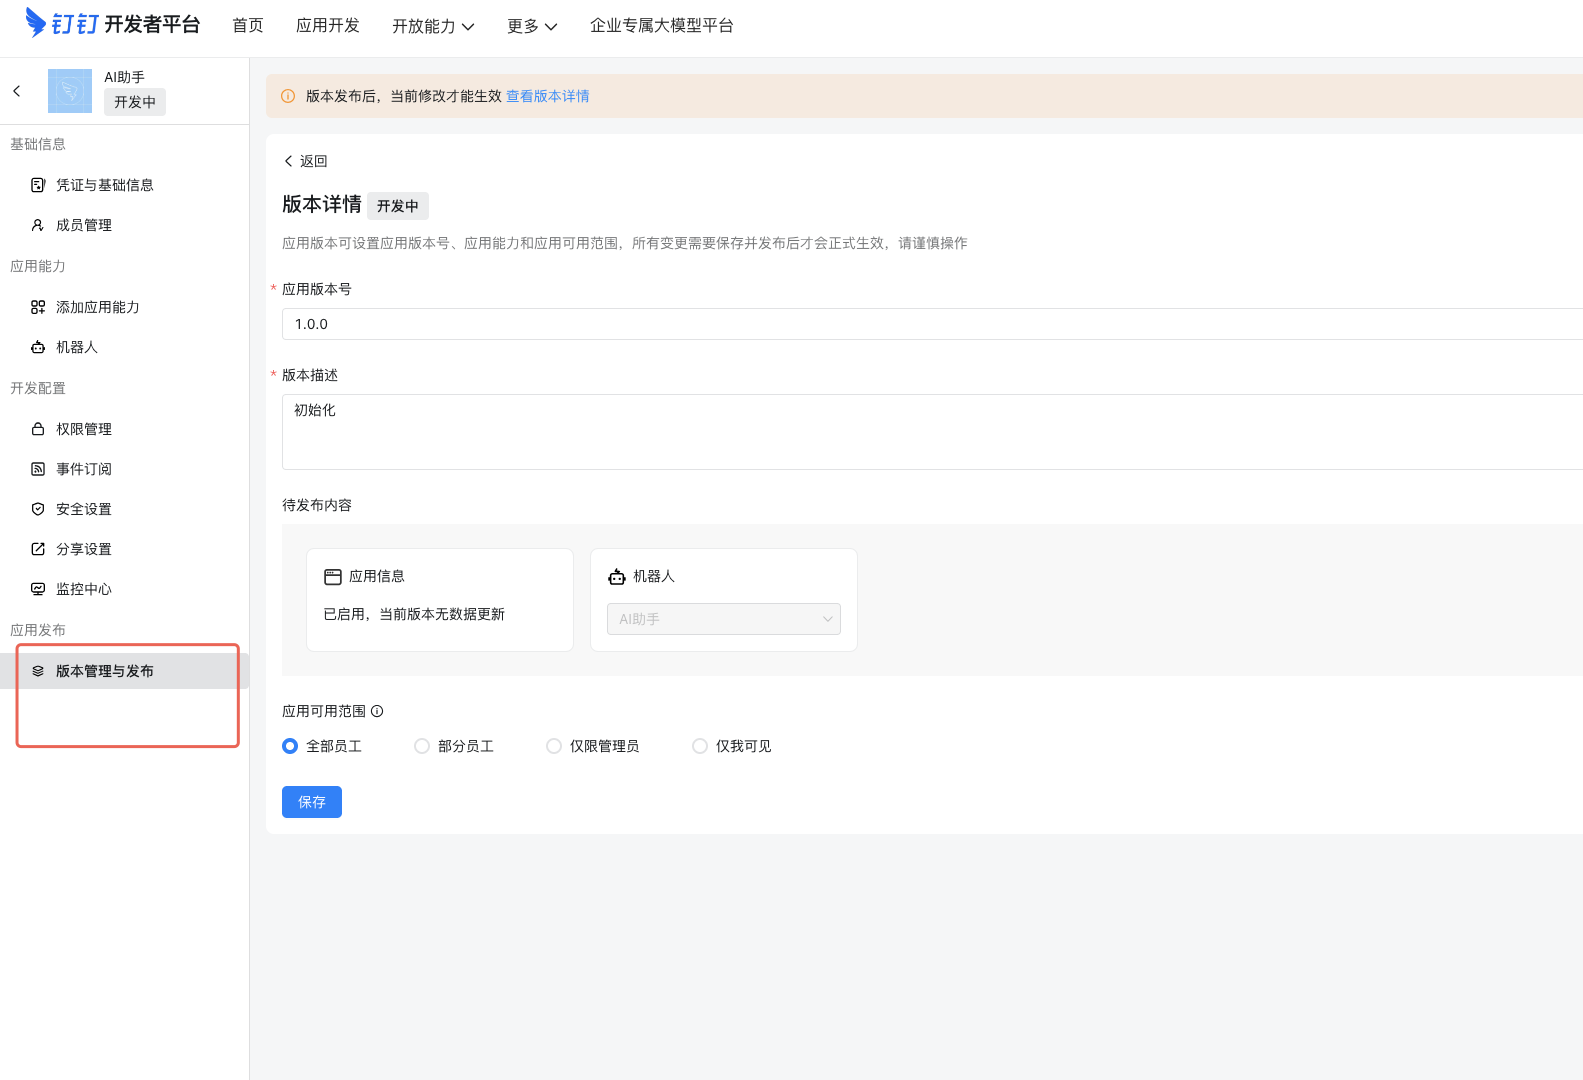
Task: Select the 全部员工 radio button
Action: click(x=290, y=746)
